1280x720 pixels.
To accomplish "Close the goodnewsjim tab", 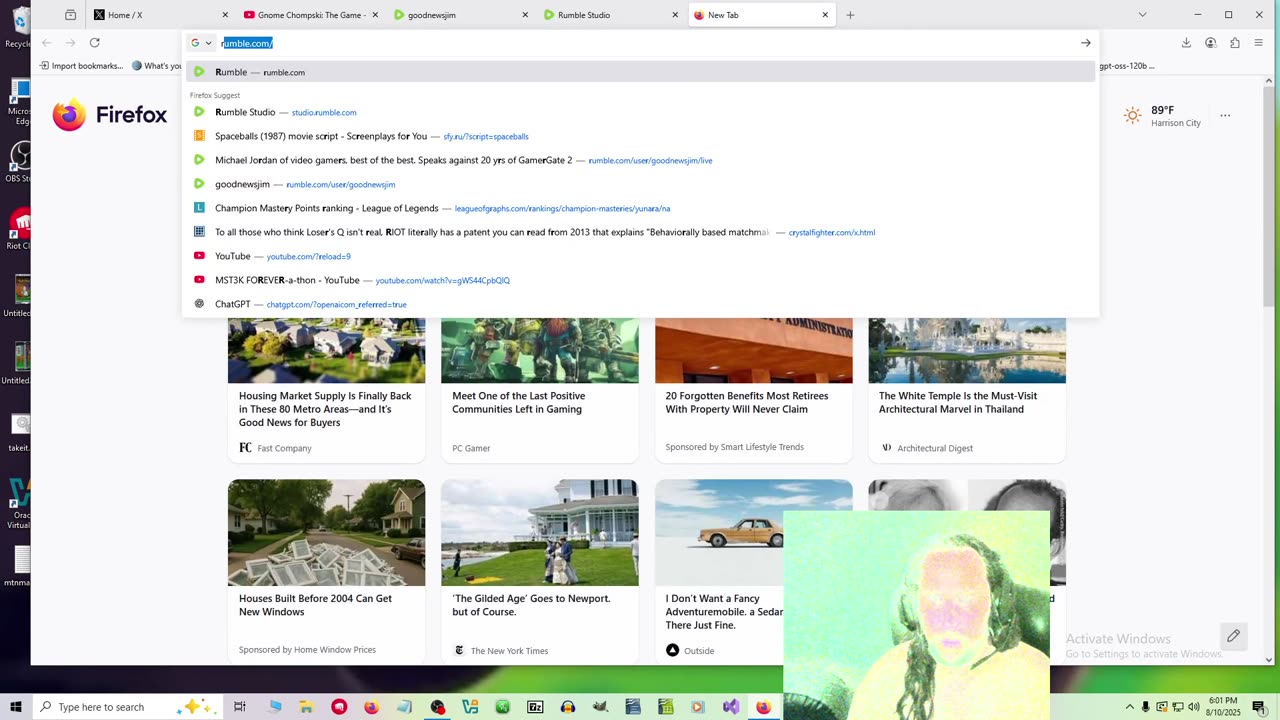I will tap(525, 15).
